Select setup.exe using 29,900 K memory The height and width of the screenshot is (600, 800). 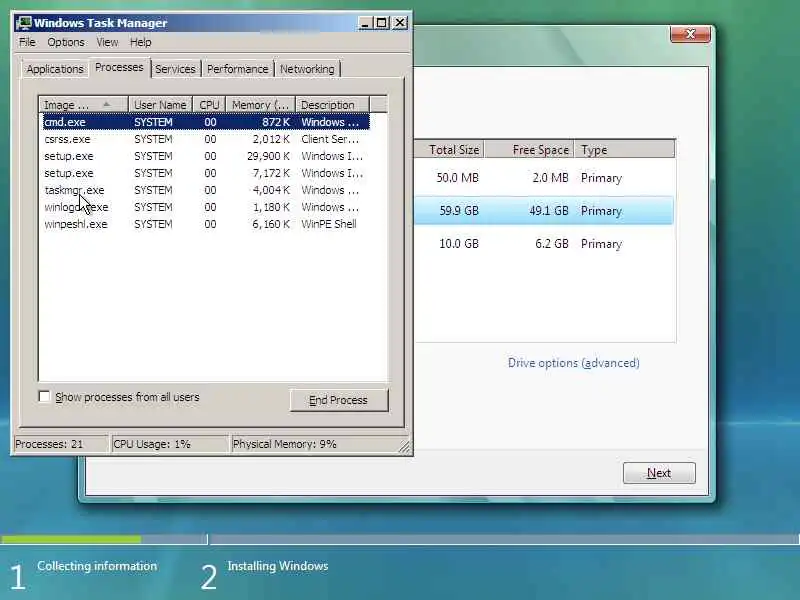click(206, 156)
